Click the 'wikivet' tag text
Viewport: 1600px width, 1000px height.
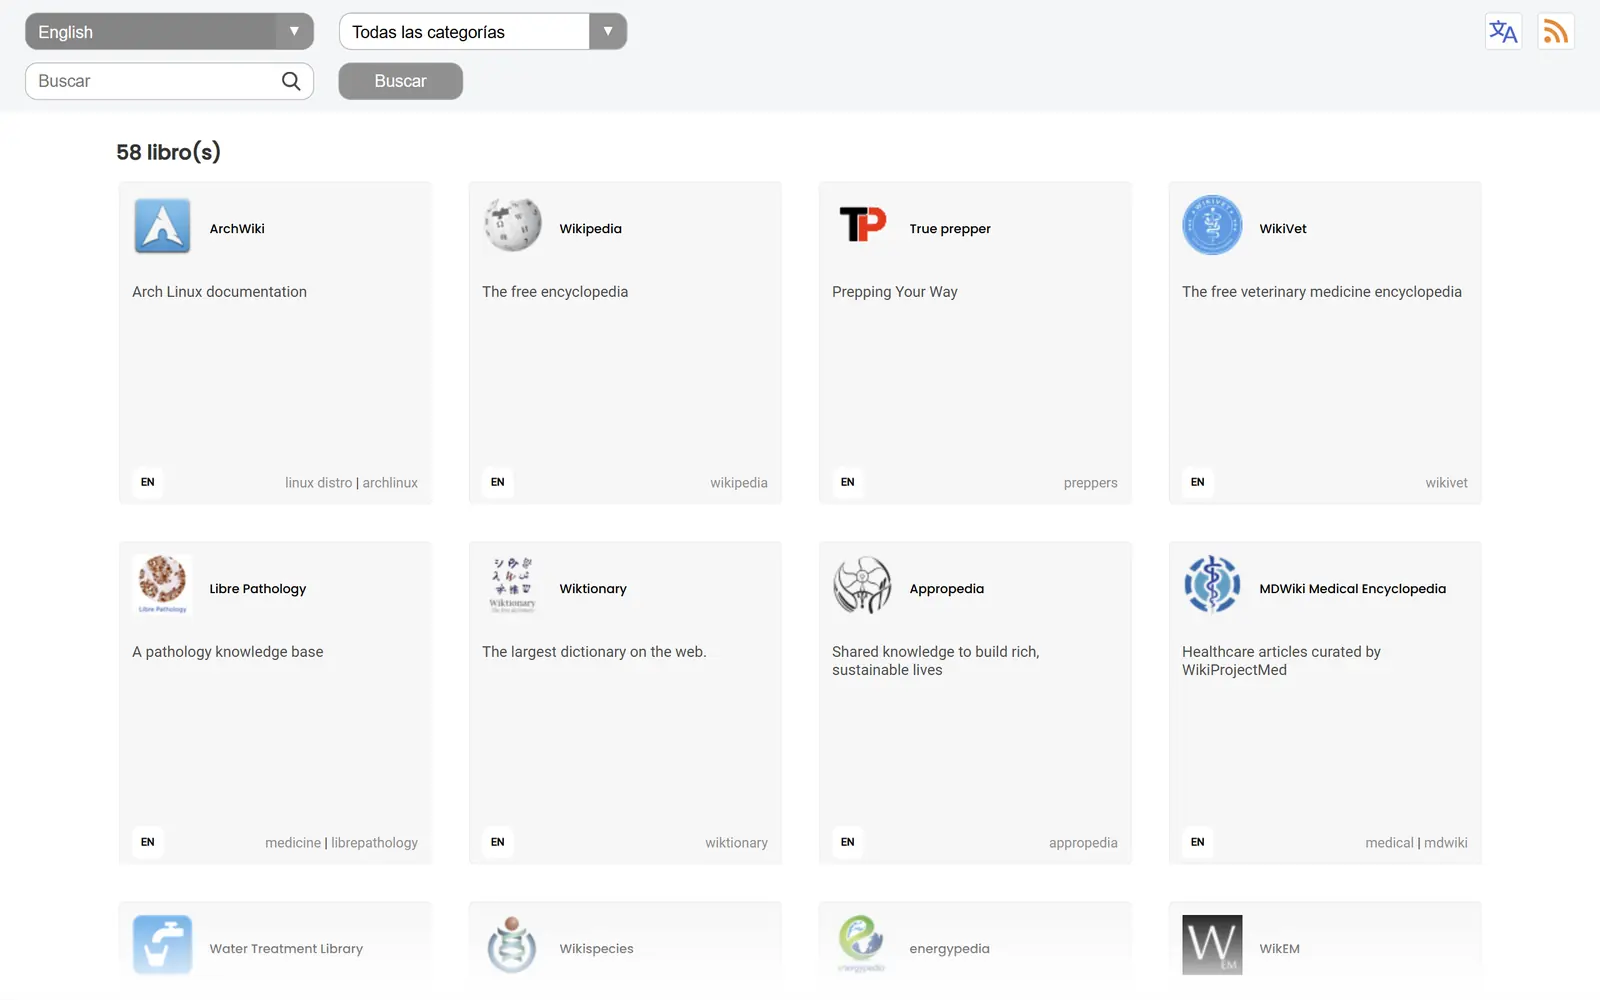[x=1446, y=483]
